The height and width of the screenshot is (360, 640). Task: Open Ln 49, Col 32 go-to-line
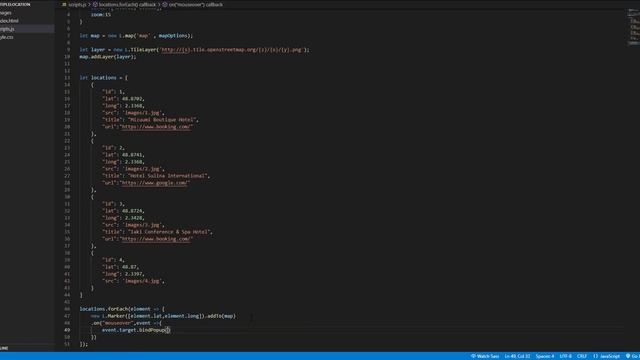click(517, 356)
